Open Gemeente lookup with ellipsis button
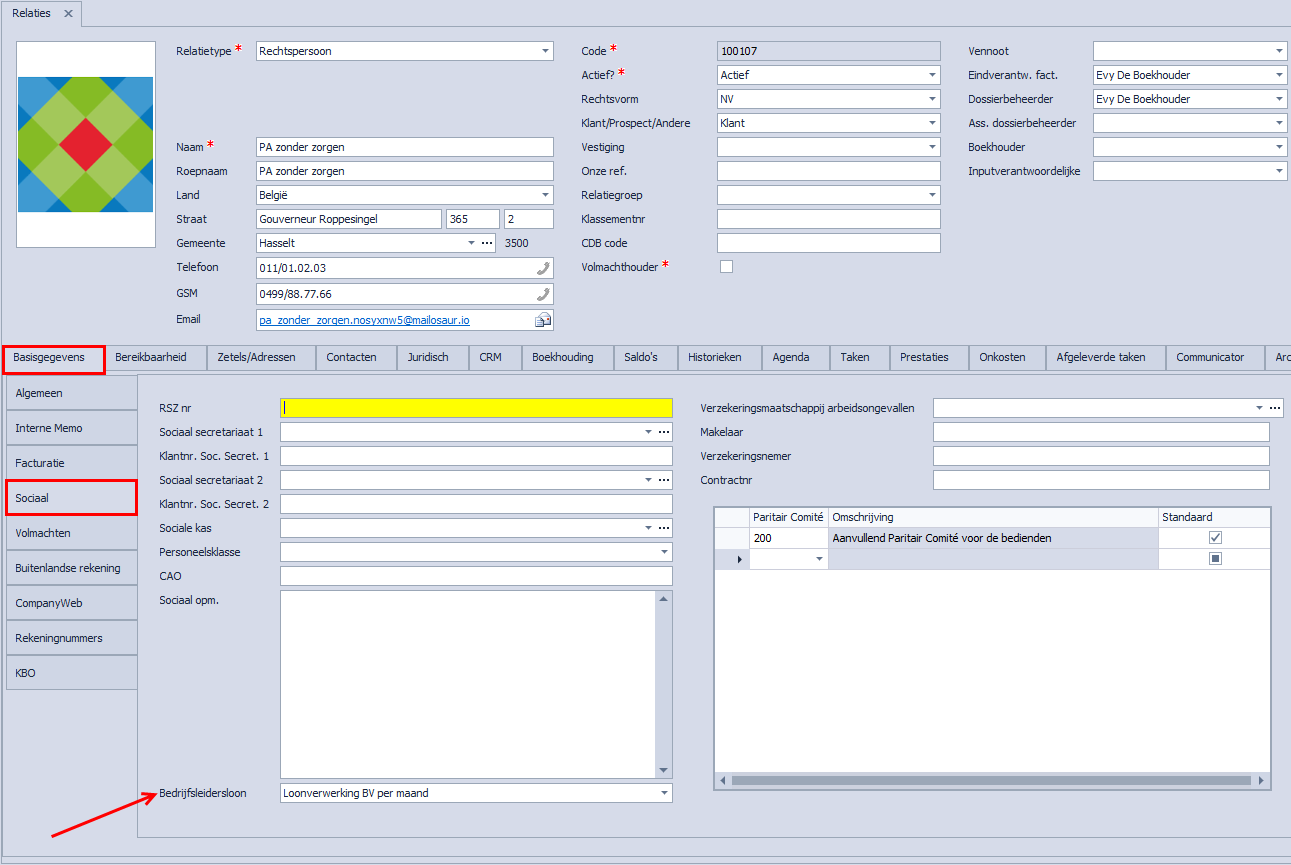Viewport: 1291px width, 865px height. tap(487, 243)
